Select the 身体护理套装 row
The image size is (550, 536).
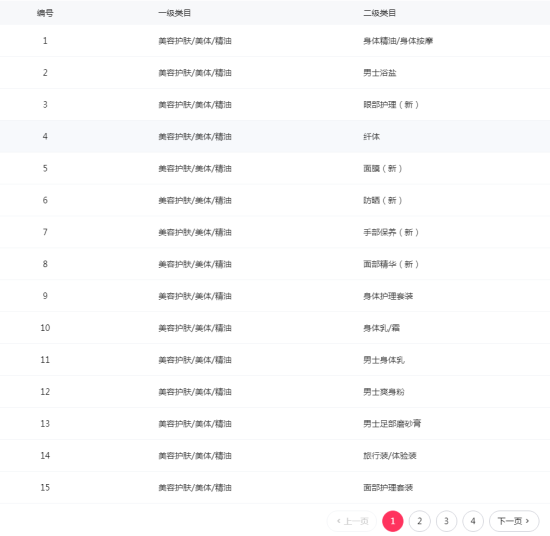tap(275, 296)
